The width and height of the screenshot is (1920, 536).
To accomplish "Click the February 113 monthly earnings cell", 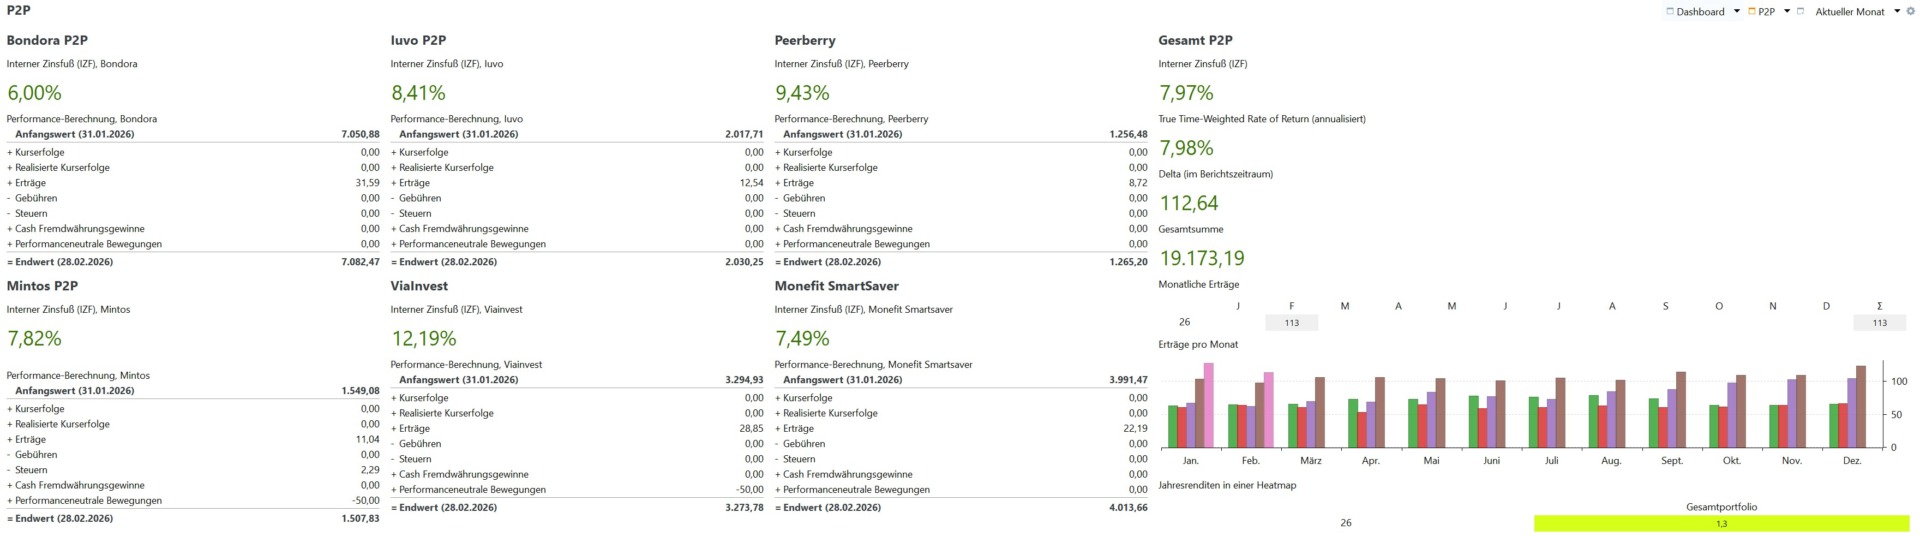I will click(x=1291, y=323).
